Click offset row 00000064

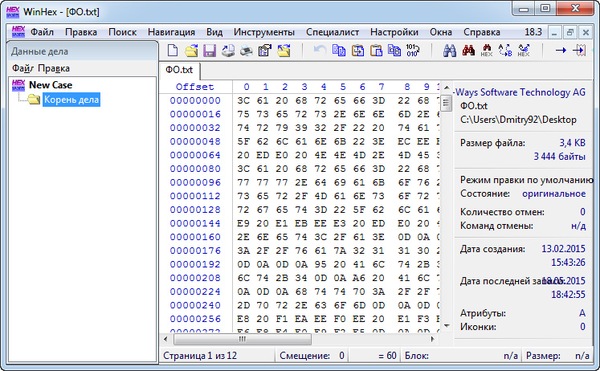tap(195, 155)
